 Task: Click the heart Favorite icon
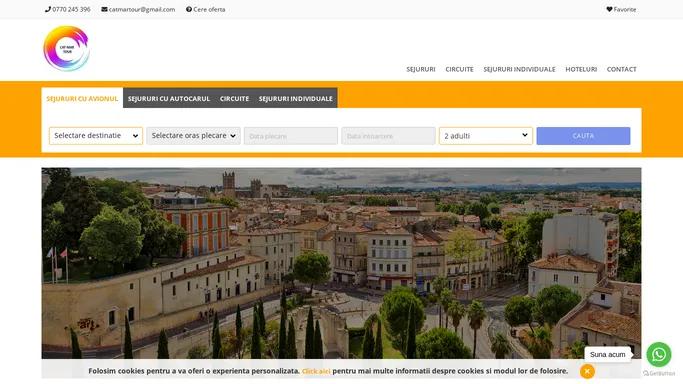pyautogui.click(x=609, y=9)
